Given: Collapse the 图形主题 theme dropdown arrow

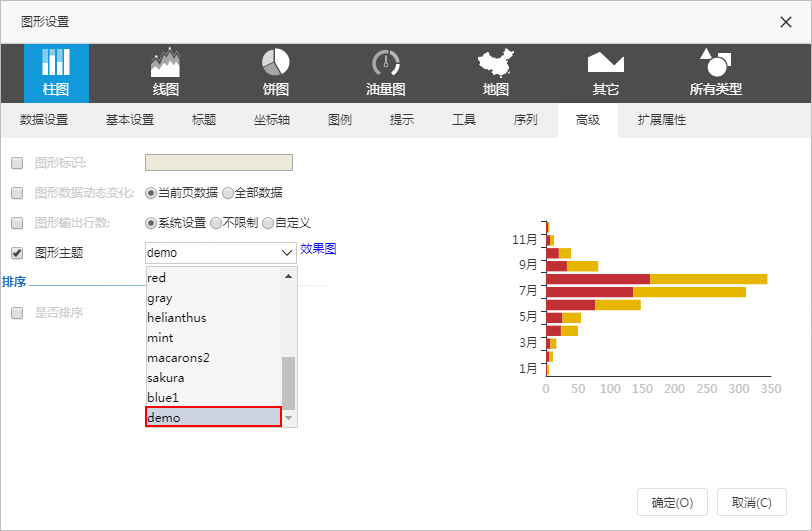Looking at the screenshot, I should pyautogui.click(x=287, y=253).
